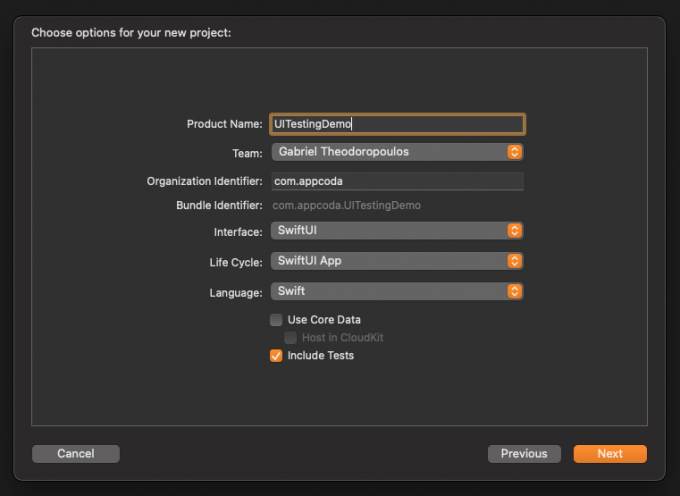
Task: Click the Organization Identifier label
Action: tap(204, 181)
